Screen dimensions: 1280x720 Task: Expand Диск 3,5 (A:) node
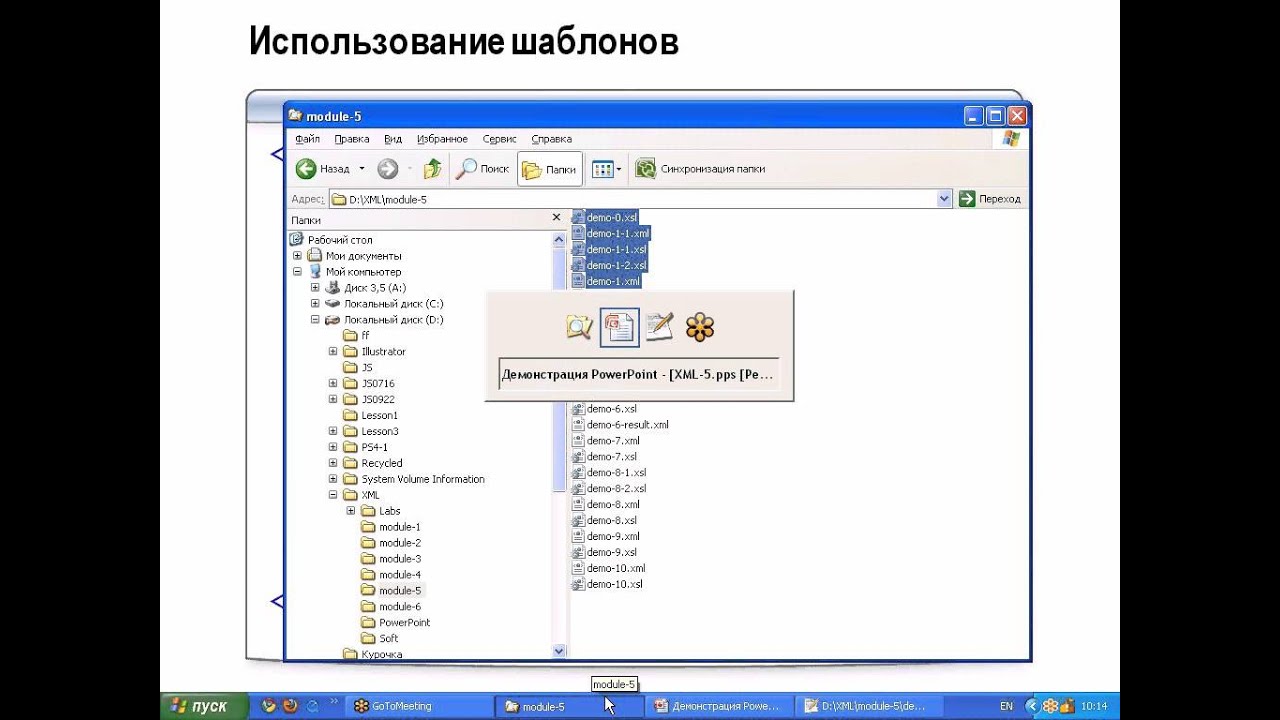[x=315, y=288]
